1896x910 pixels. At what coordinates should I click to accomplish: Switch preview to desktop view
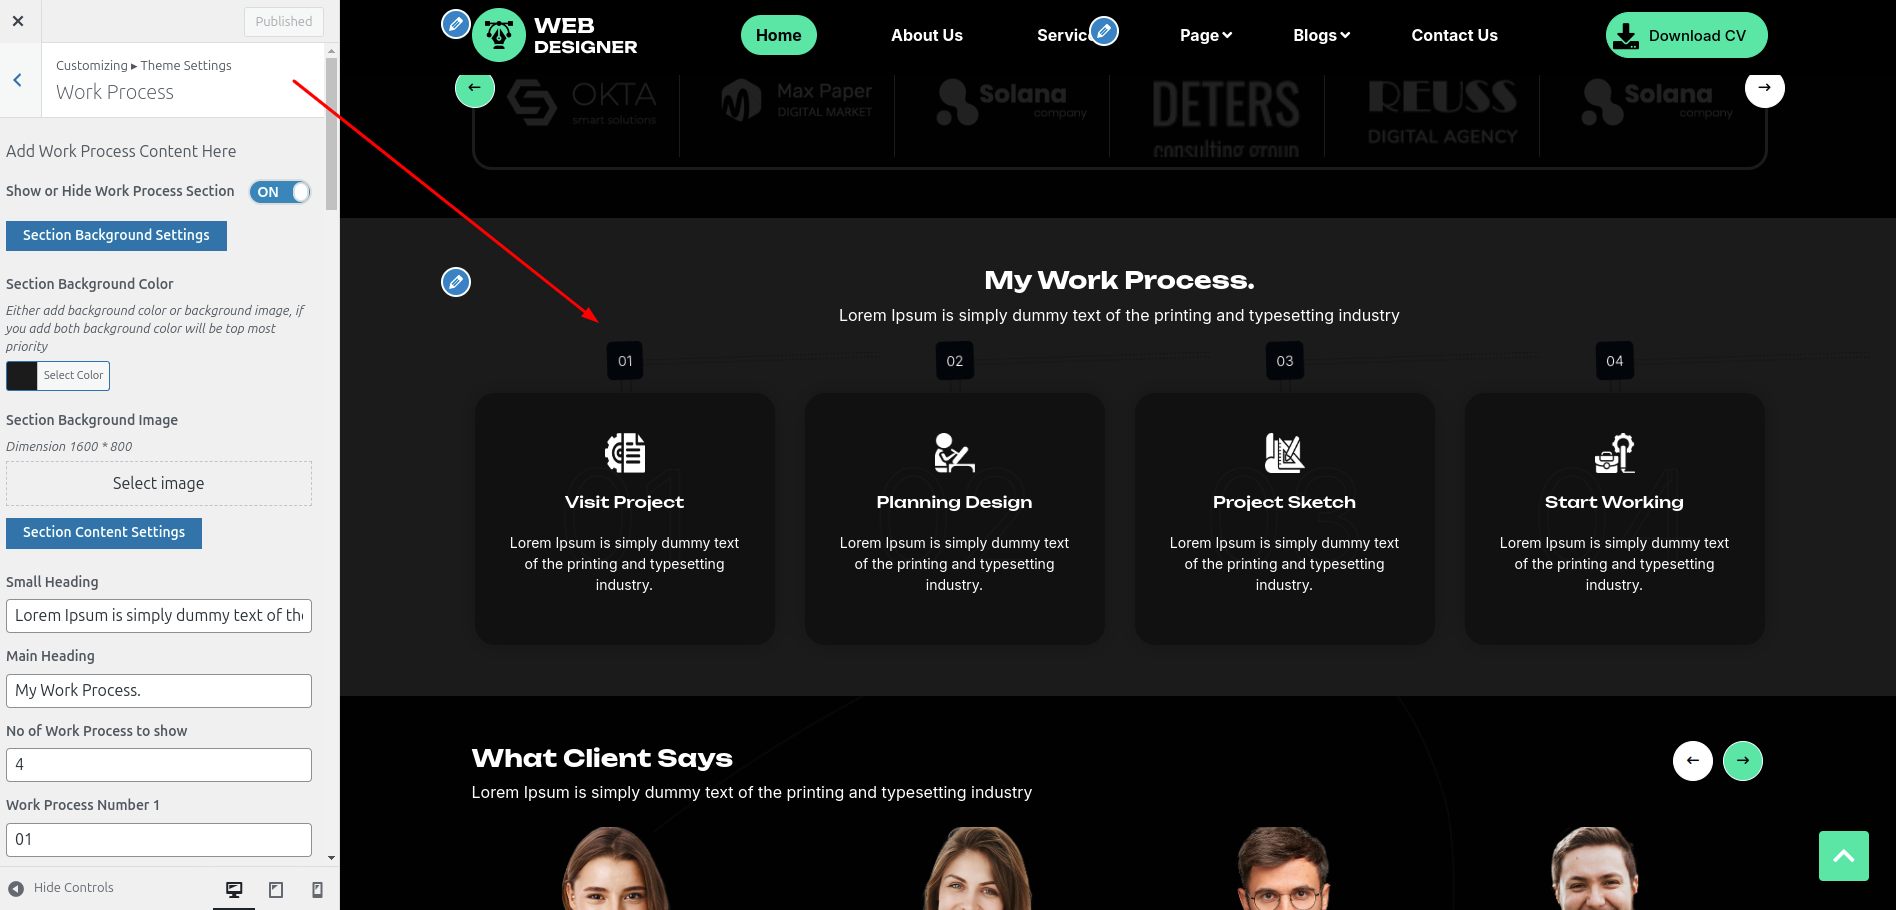coord(234,887)
